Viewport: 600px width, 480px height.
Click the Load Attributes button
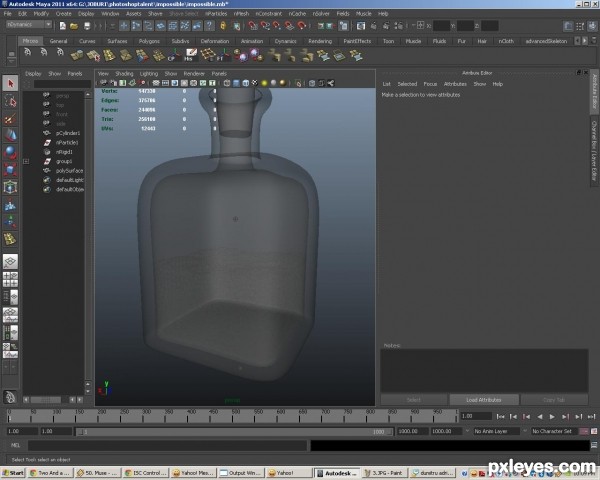point(484,400)
